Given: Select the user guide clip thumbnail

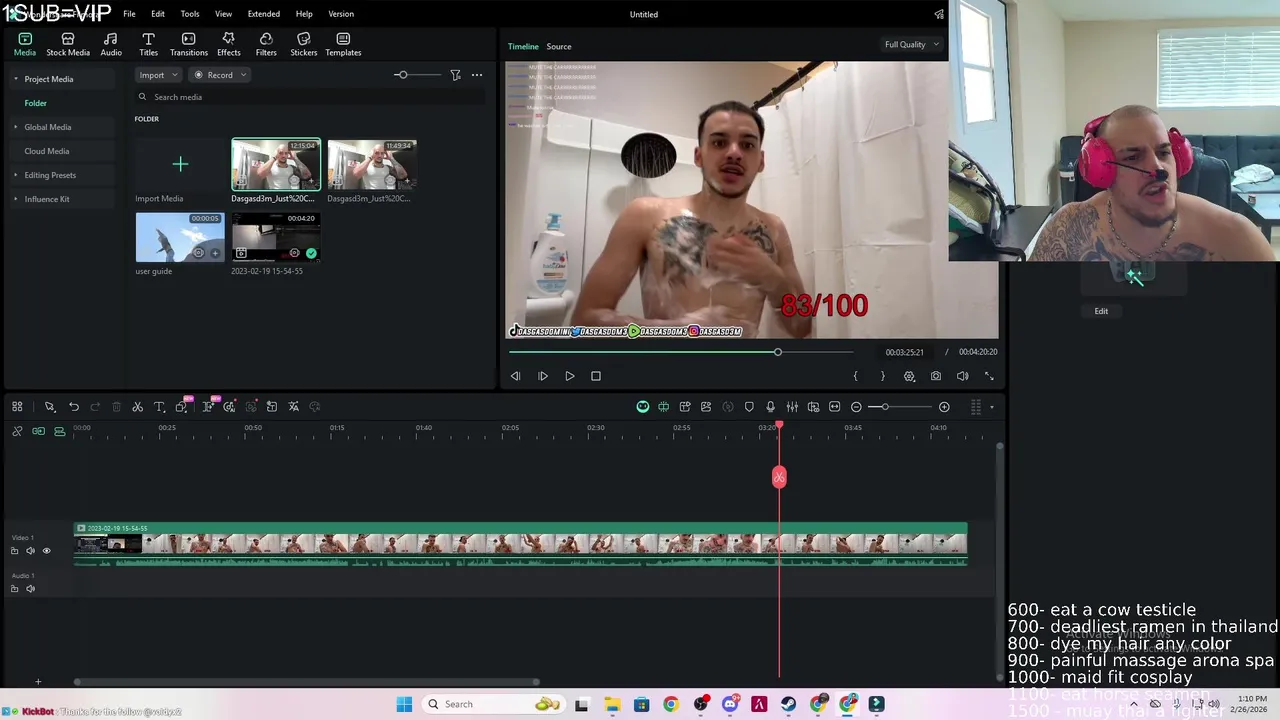Looking at the screenshot, I should (180, 237).
